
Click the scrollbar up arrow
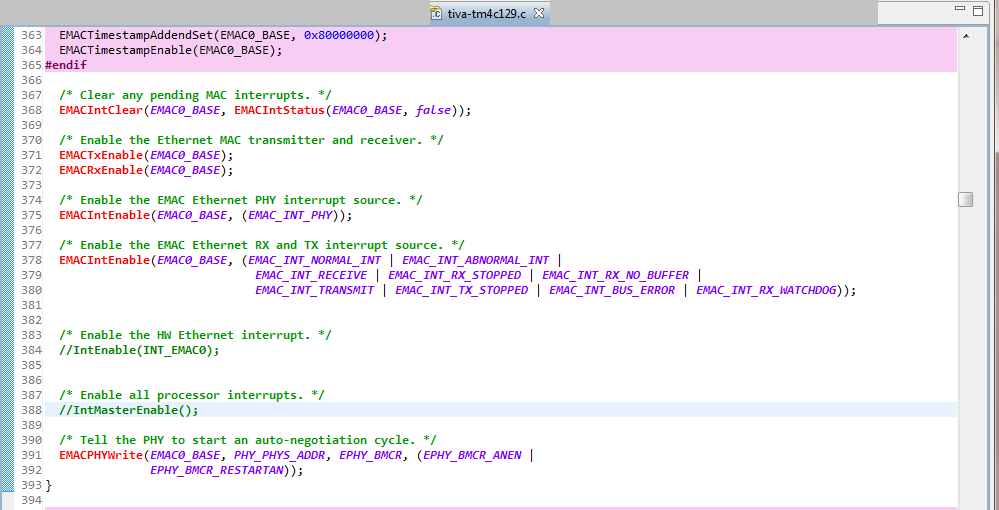(966, 36)
